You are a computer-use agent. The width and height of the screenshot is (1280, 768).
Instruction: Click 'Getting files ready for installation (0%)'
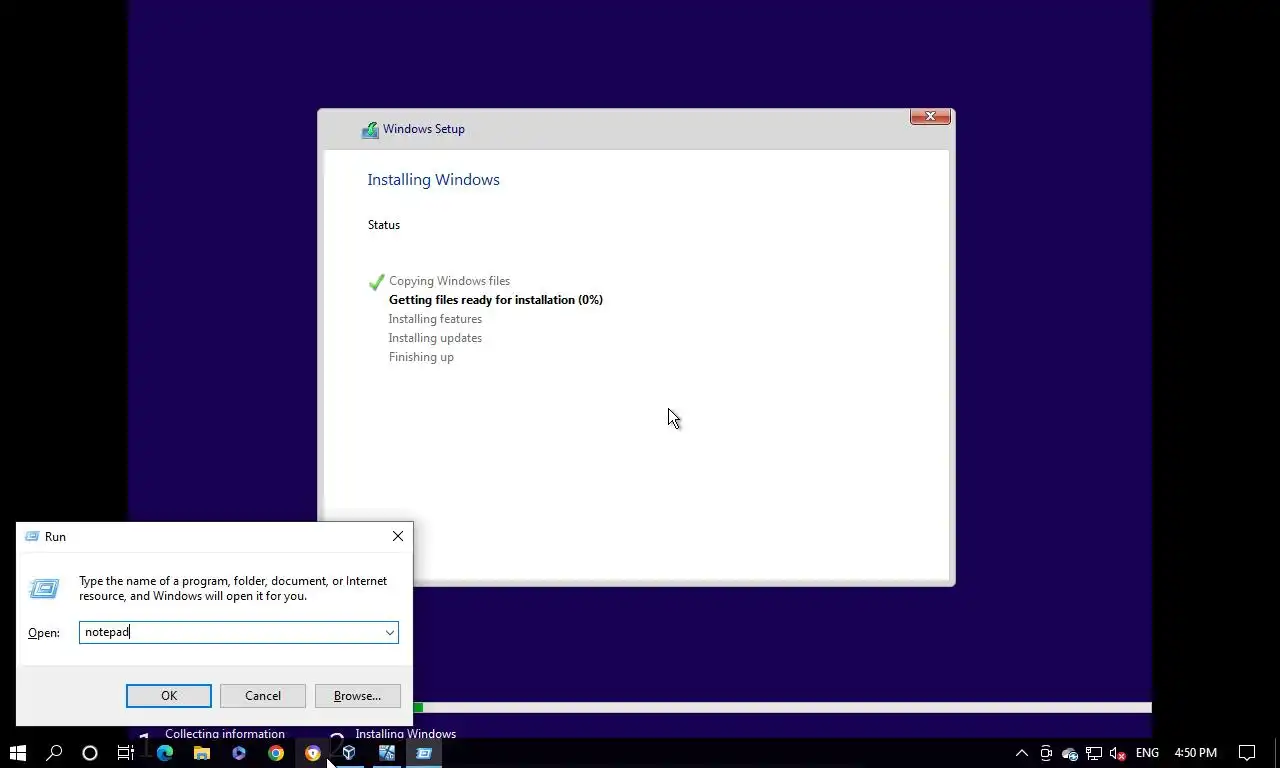coord(496,300)
